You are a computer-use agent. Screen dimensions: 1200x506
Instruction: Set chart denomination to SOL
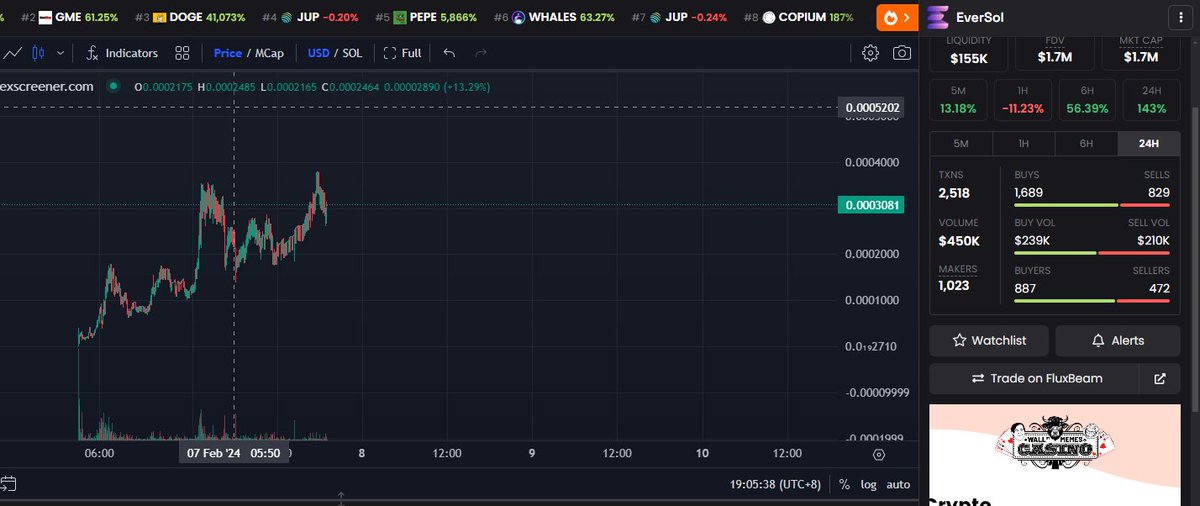(x=352, y=53)
